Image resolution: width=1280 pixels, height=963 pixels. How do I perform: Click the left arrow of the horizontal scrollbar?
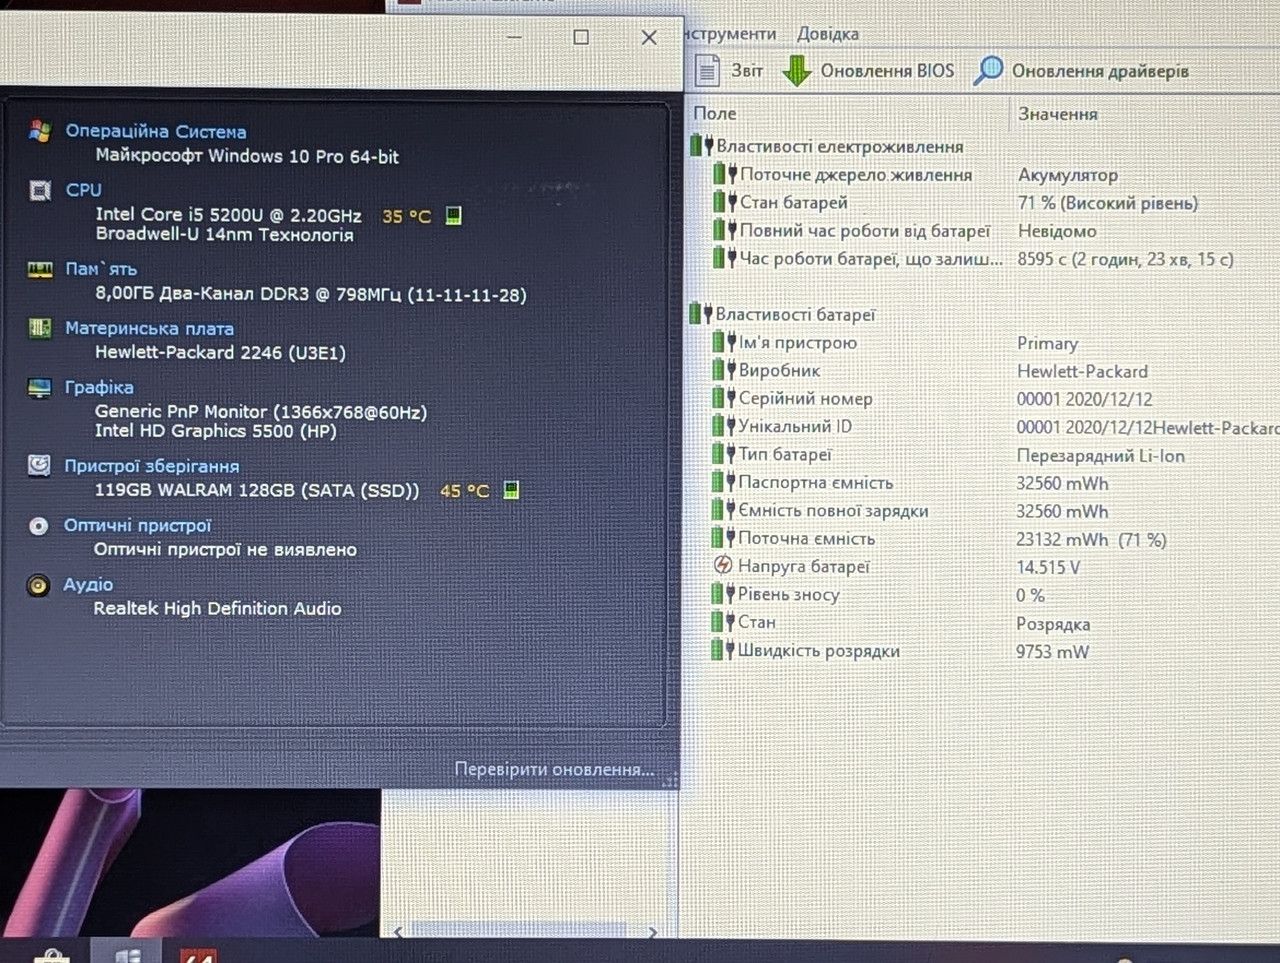point(398,932)
